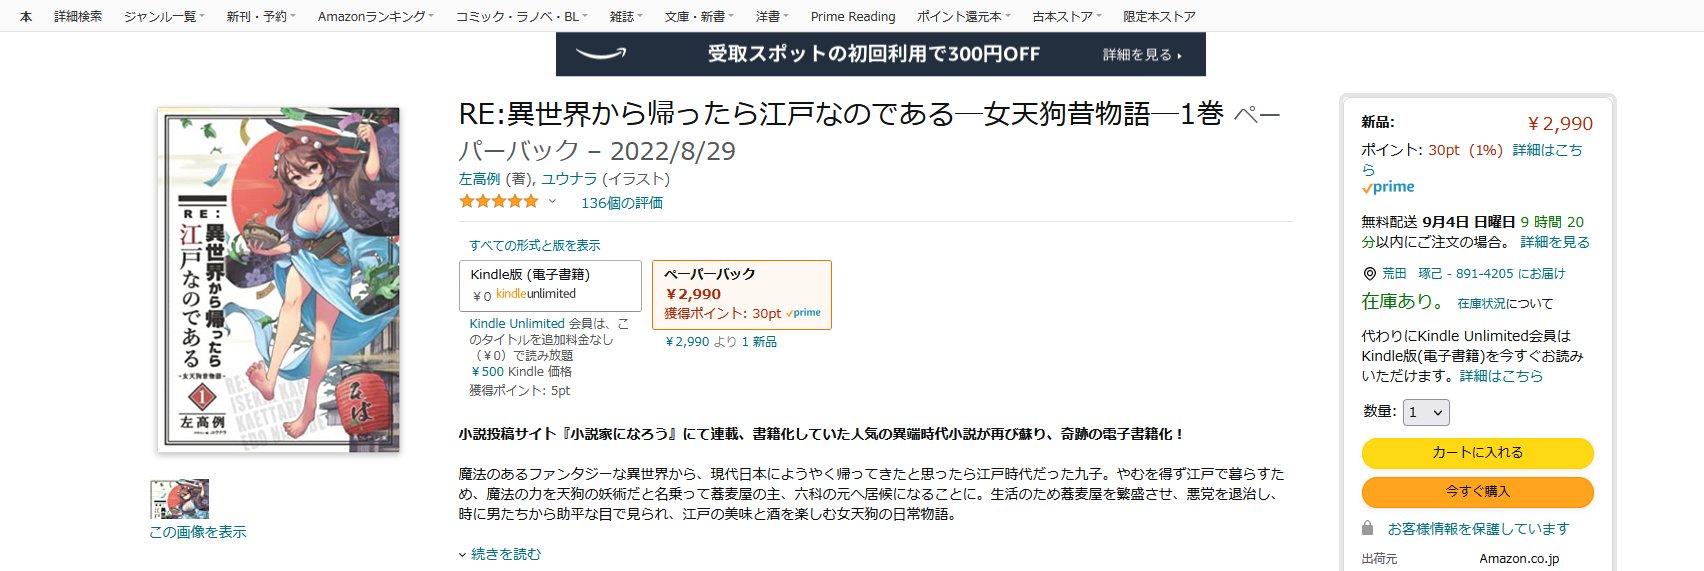
Task: Select the Kindle版 (電子書籍) format
Action: pos(550,286)
